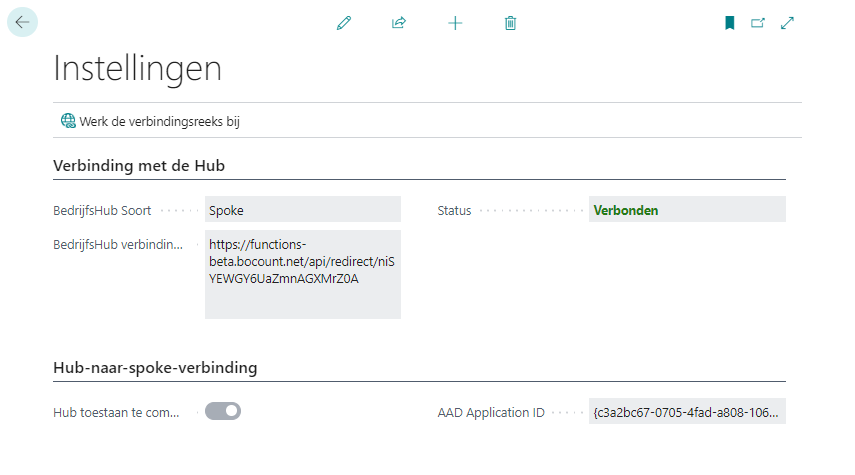This screenshot has height=475, width=855.
Task: Click the BedrijfsHub Soort field showing Spoke
Action: [x=302, y=210]
